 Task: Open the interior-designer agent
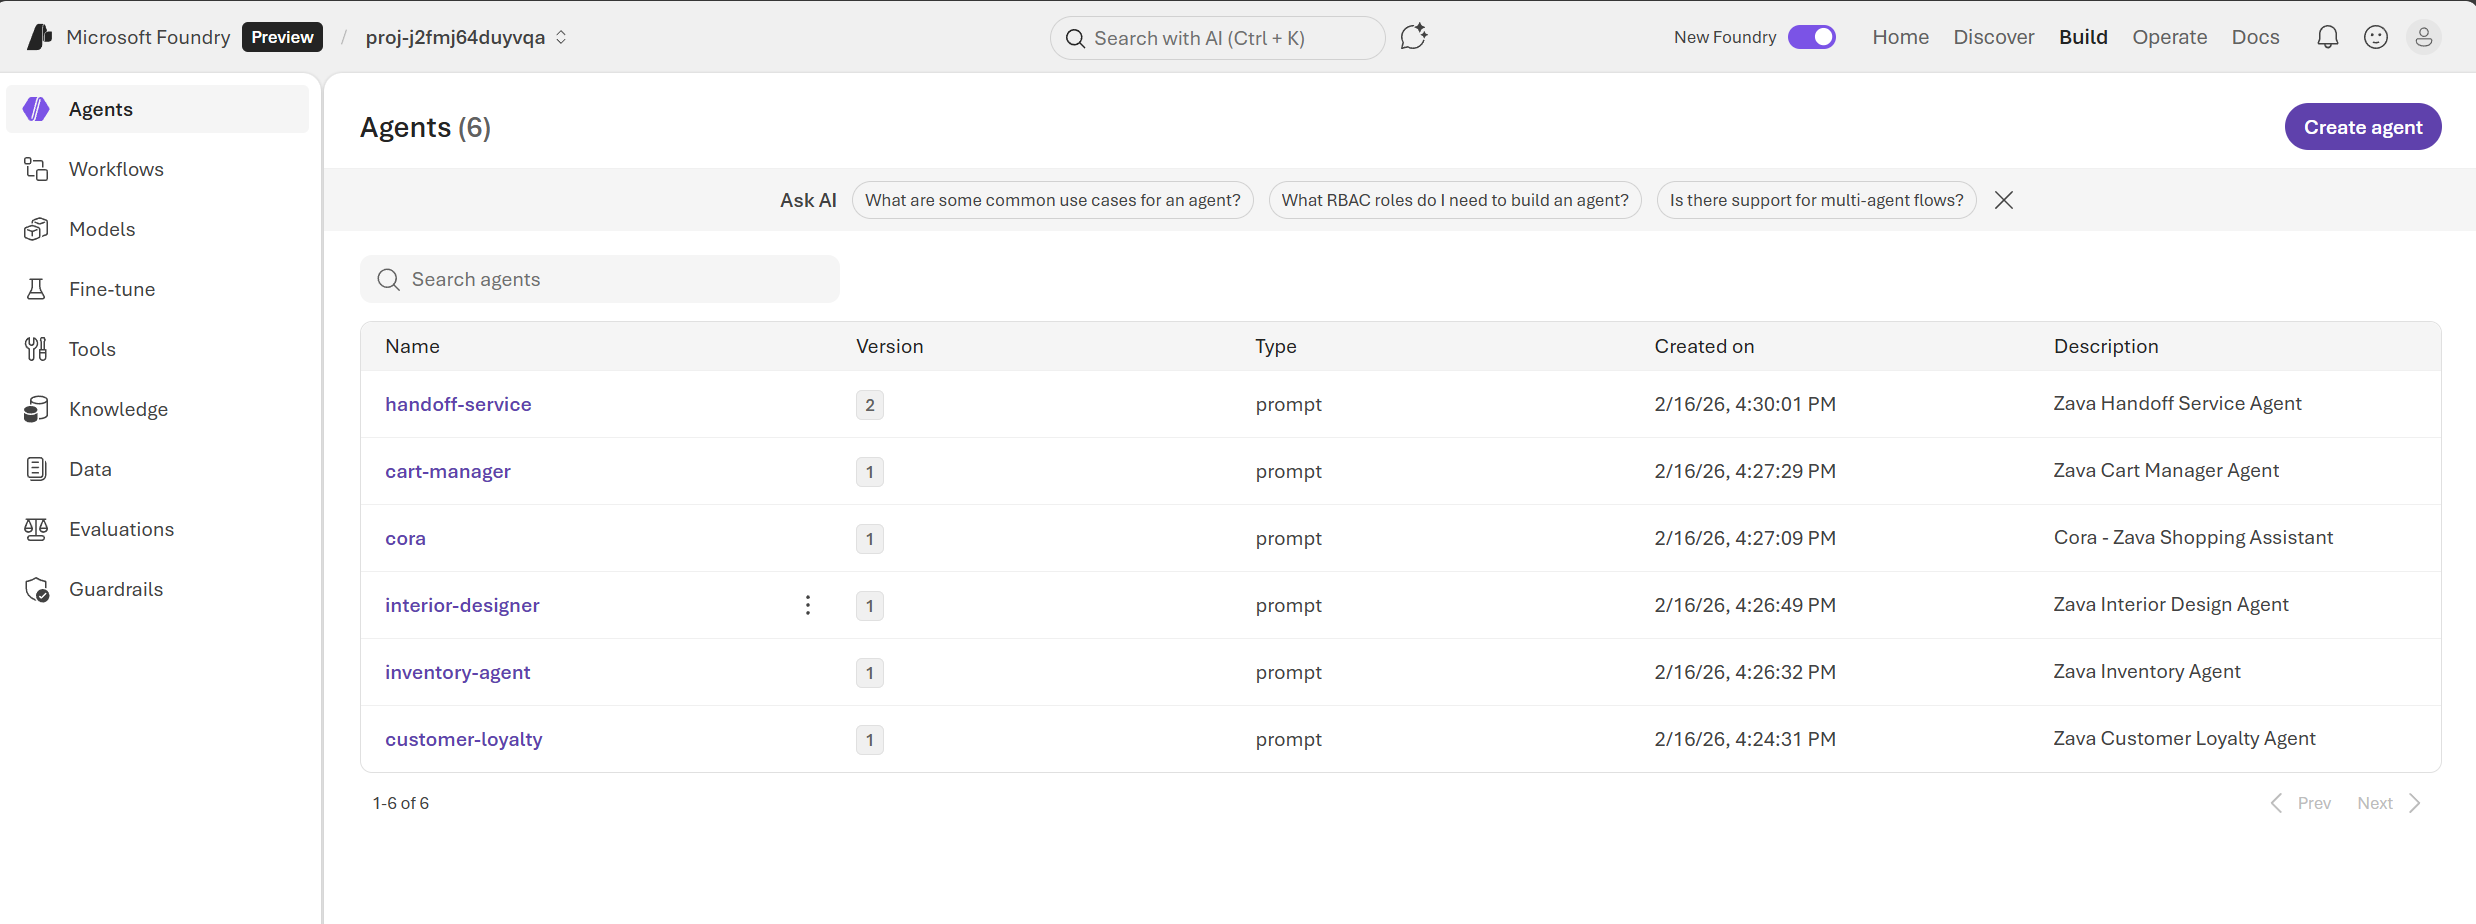pyautogui.click(x=462, y=605)
